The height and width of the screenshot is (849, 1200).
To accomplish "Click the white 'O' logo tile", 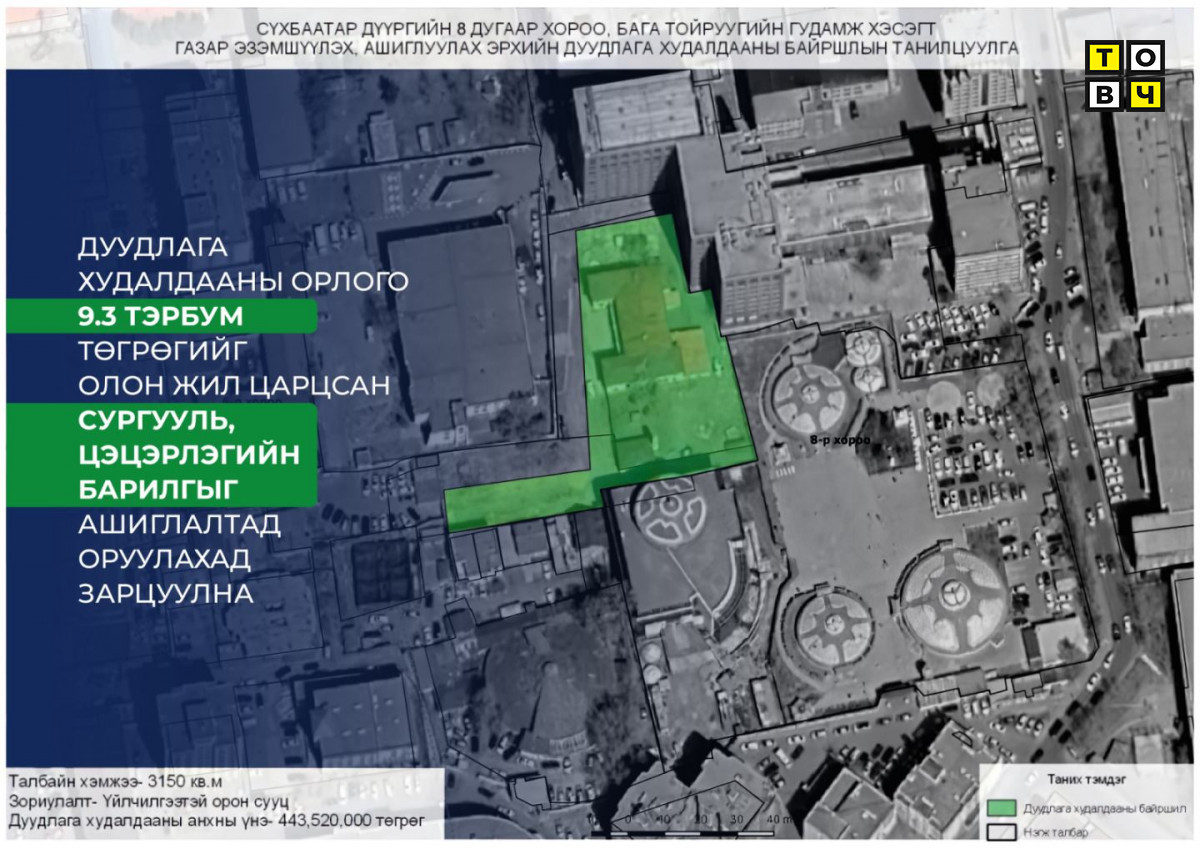I will (1146, 58).
